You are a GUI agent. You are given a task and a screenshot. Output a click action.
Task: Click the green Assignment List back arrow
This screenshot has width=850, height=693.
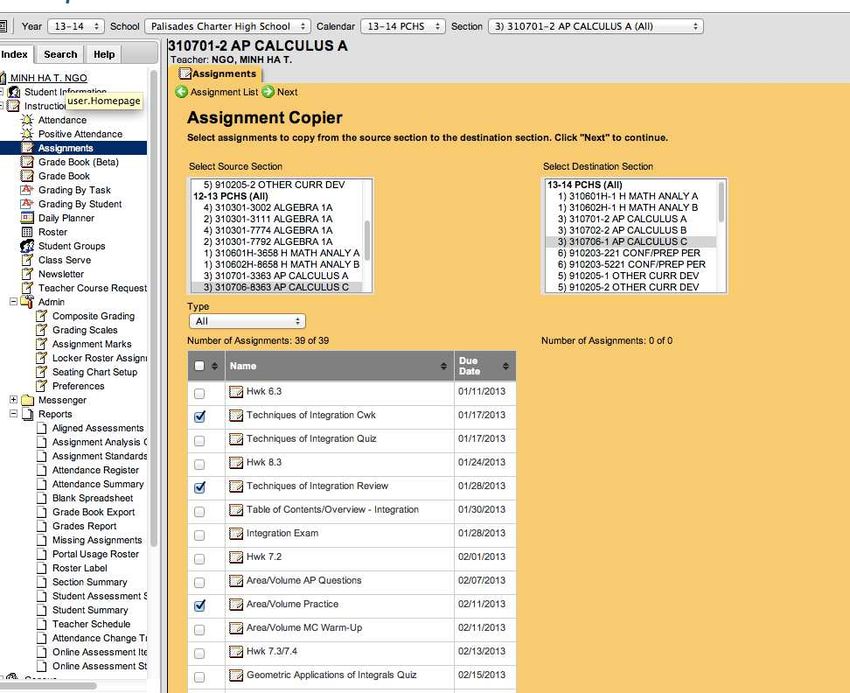tap(182, 92)
